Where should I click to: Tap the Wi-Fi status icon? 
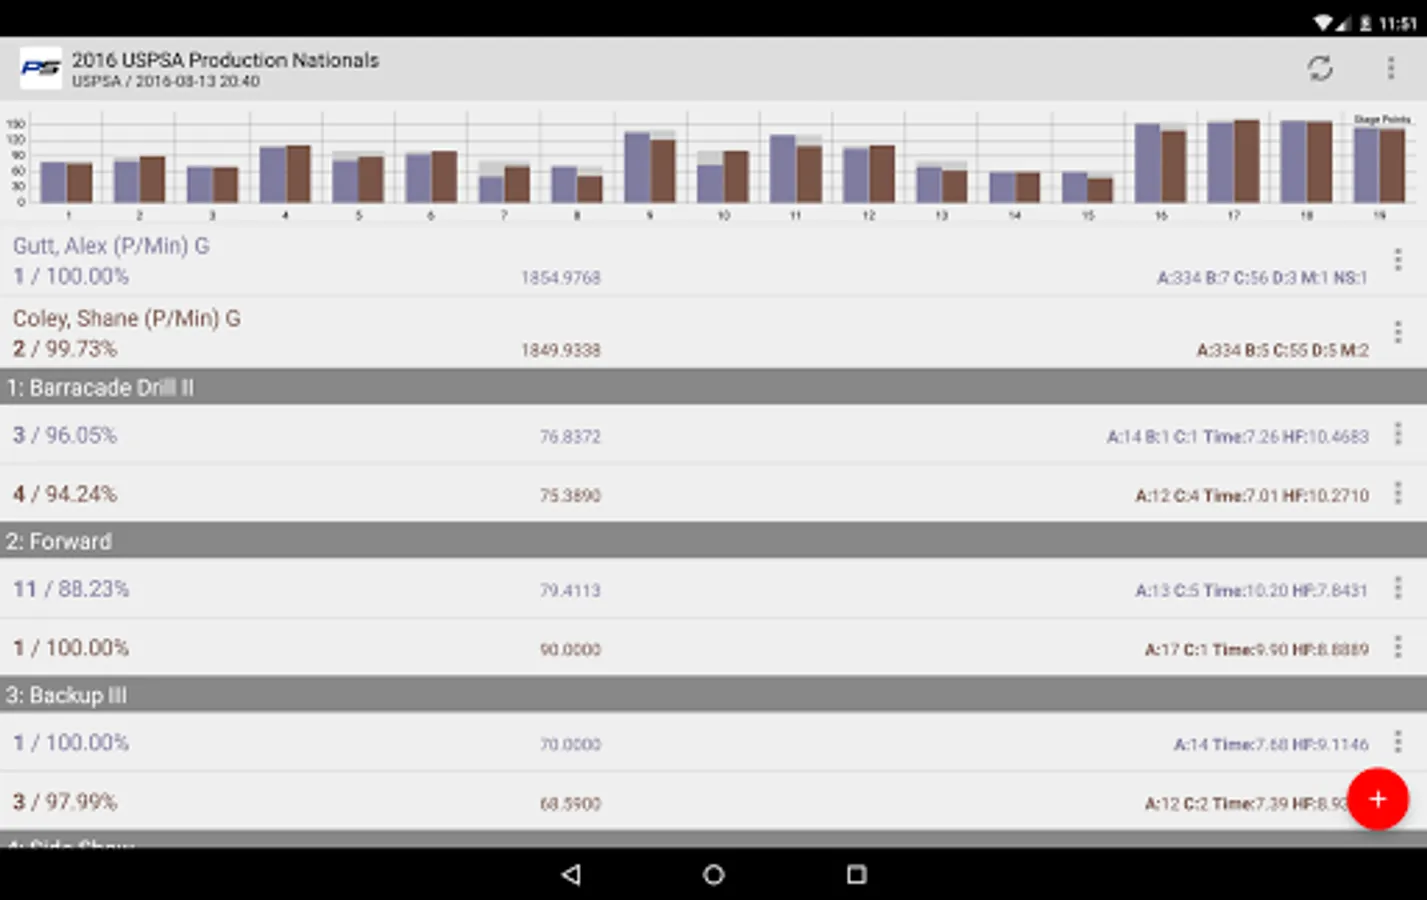[1324, 22]
